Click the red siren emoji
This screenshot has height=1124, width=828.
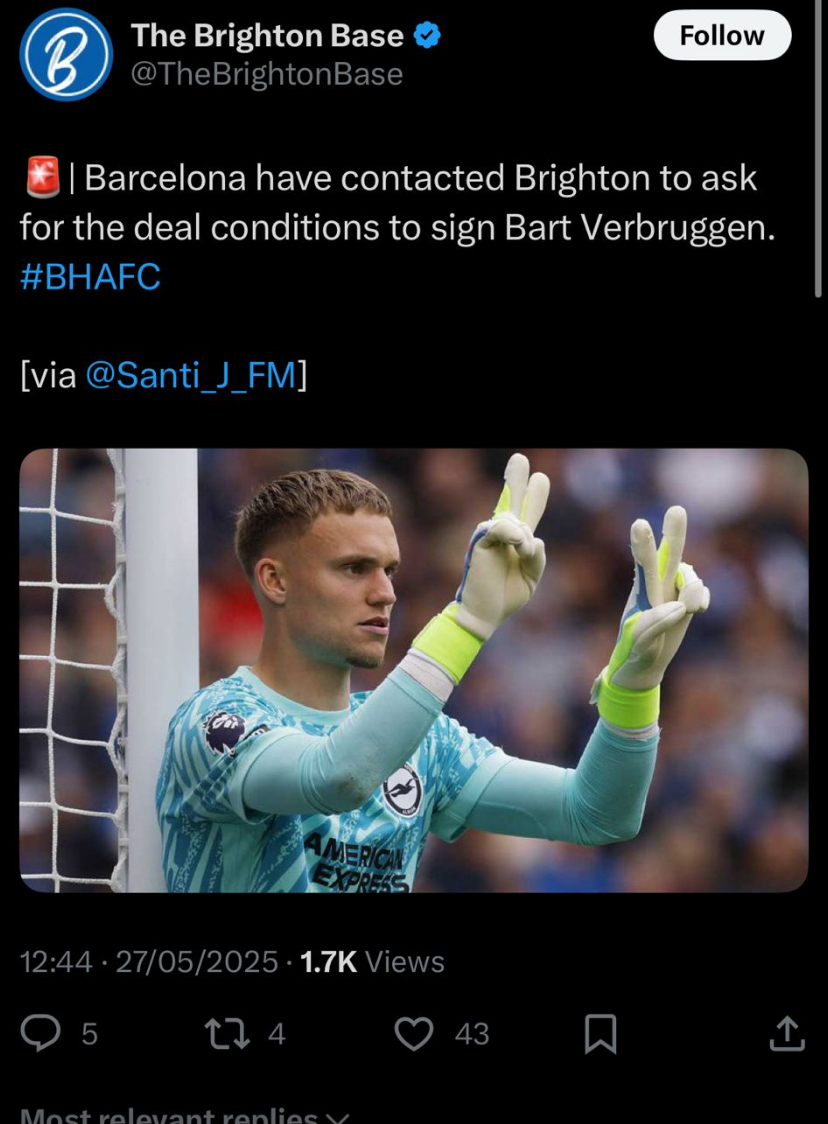43,178
